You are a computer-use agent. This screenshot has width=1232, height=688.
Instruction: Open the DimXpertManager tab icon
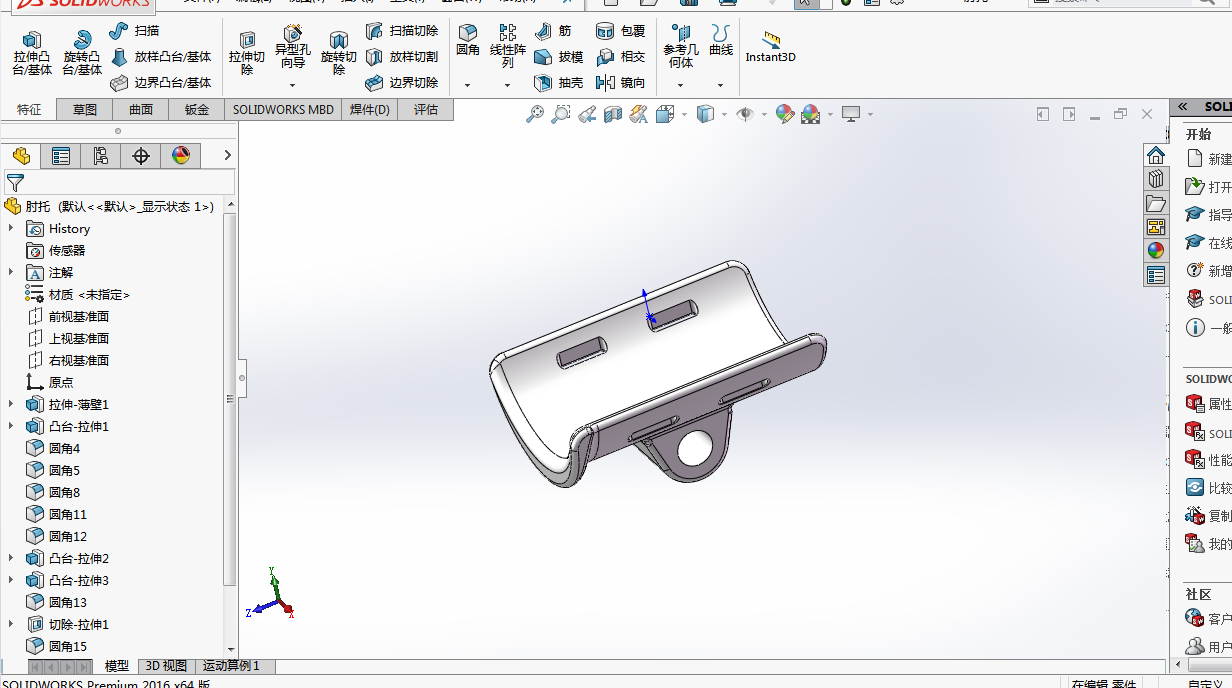tap(141, 155)
